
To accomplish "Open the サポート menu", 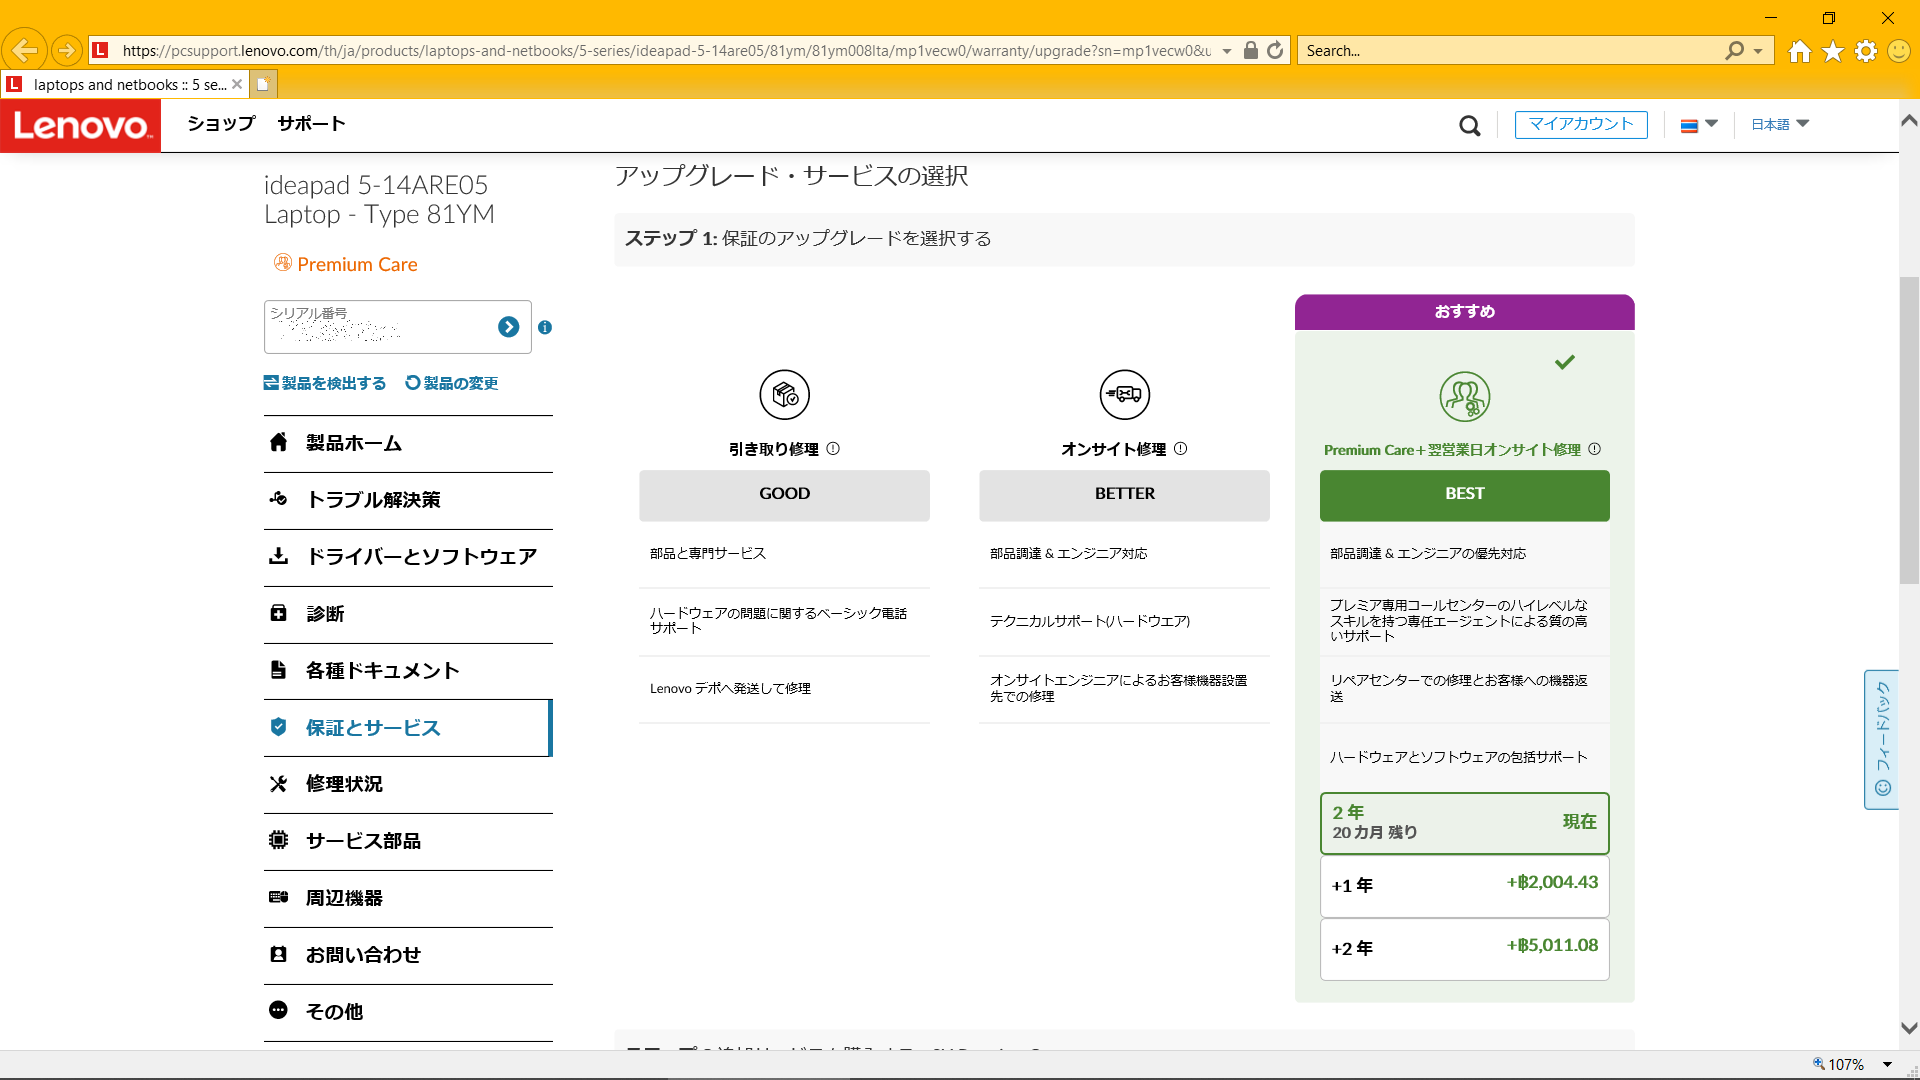I will pyautogui.click(x=311, y=124).
